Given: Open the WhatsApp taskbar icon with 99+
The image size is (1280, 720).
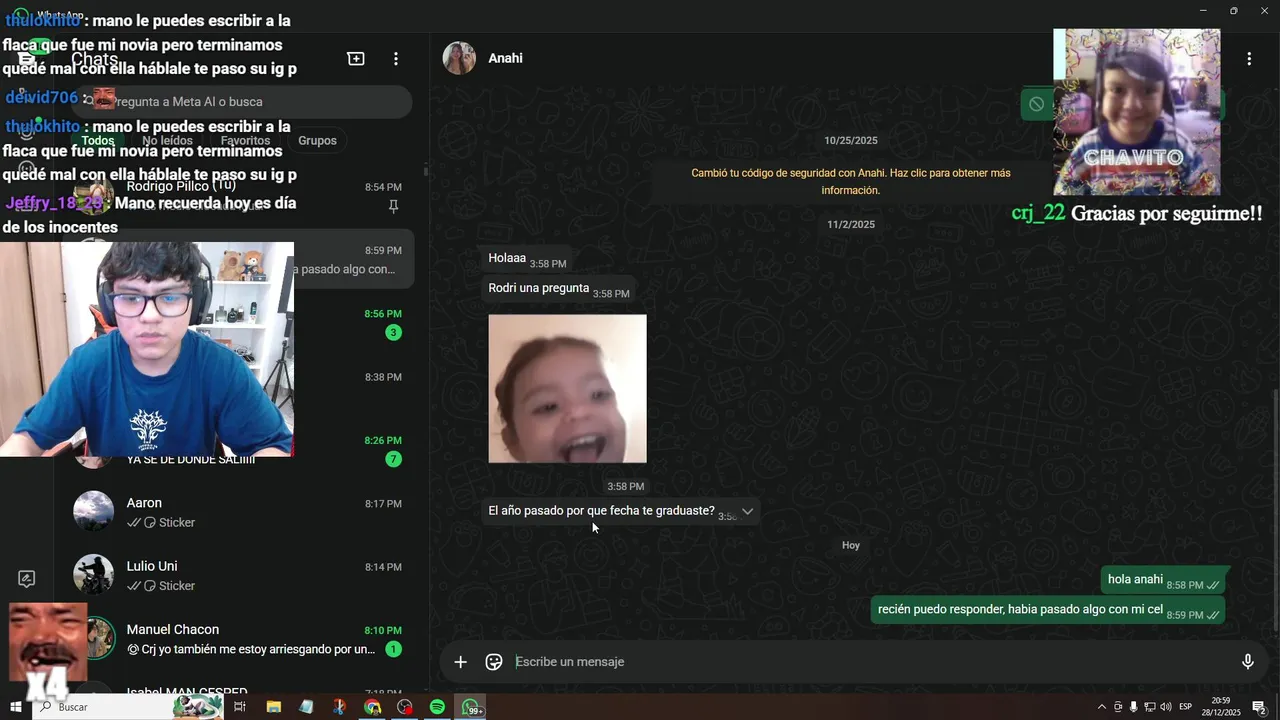Looking at the screenshot, I should click(x=471, y=707).
